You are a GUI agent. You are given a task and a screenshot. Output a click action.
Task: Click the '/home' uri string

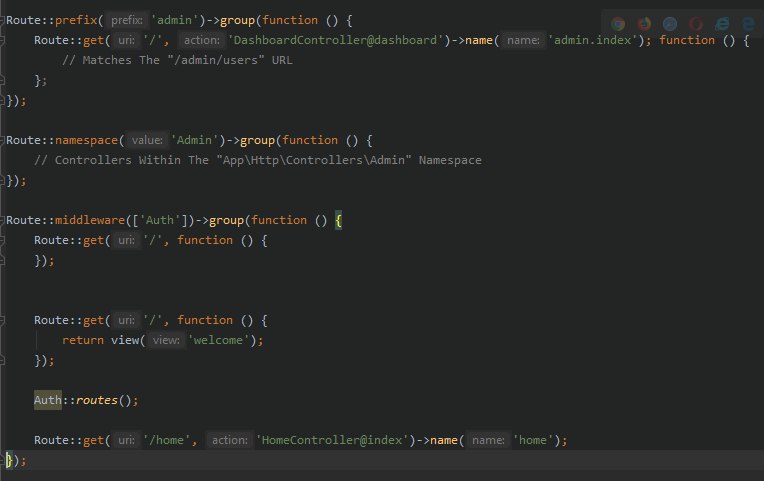(167, 440)
